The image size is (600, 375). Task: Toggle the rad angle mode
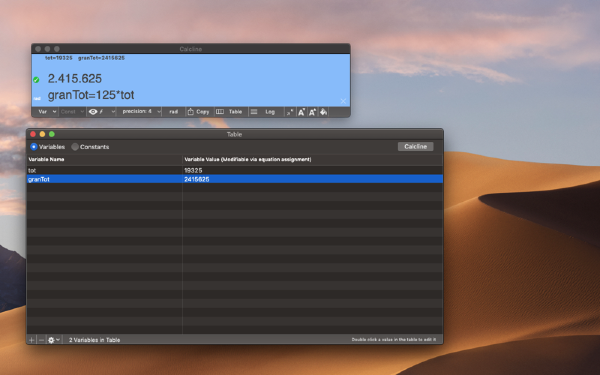pyautogui.click(x=174, y=112)
